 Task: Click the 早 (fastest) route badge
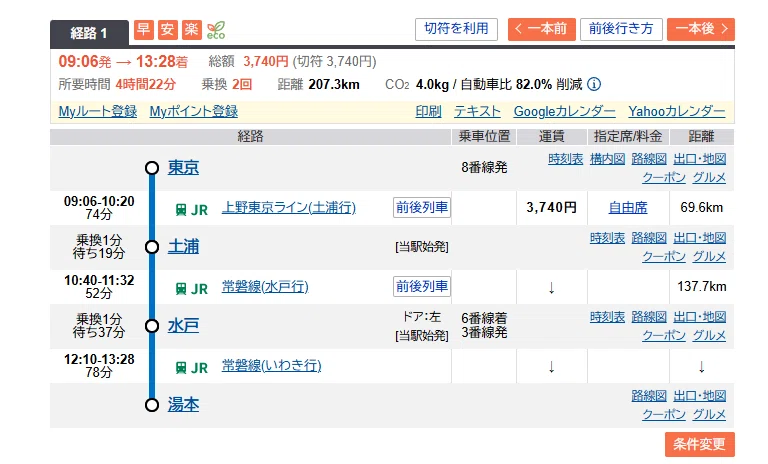click(x=144, y=30)
